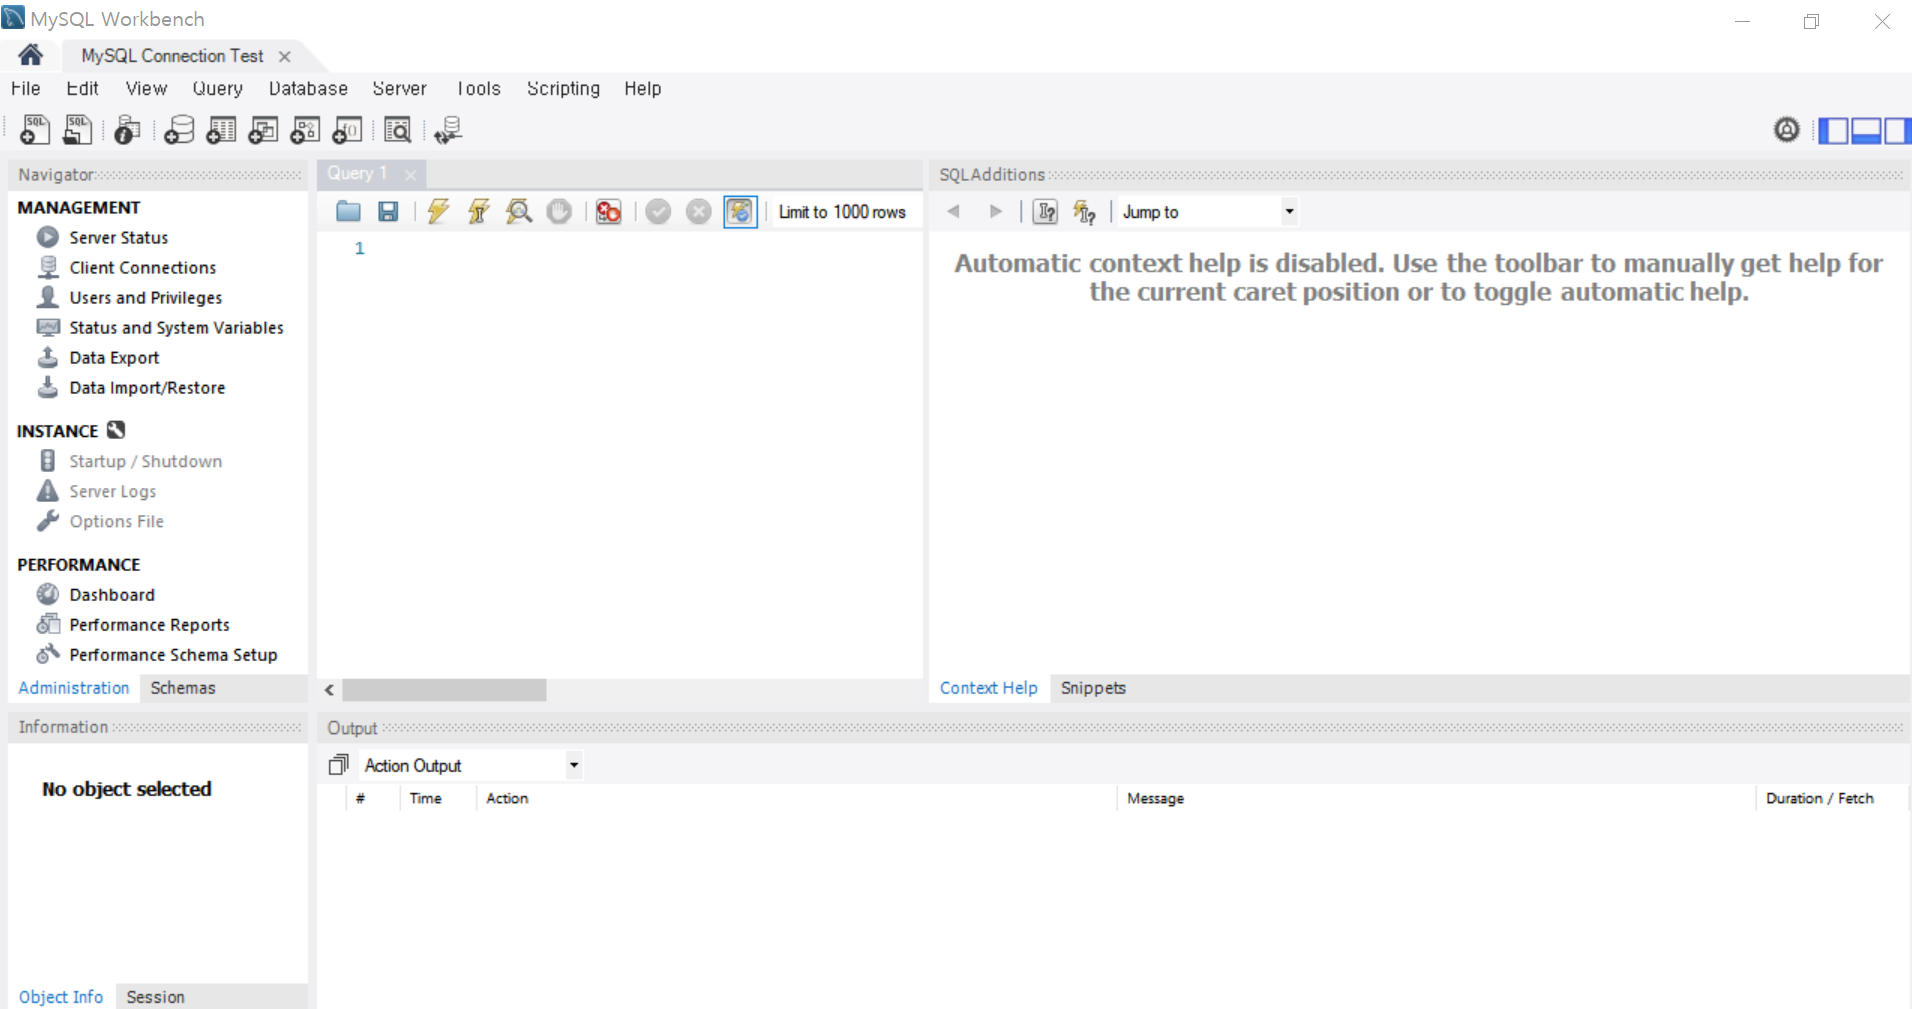
Task: Open the object inspector icon
Action: point(127,130)
